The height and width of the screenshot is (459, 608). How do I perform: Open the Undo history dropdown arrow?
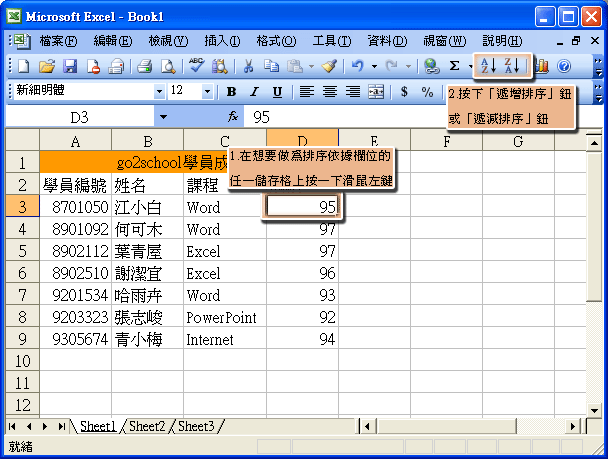point(374,67)
